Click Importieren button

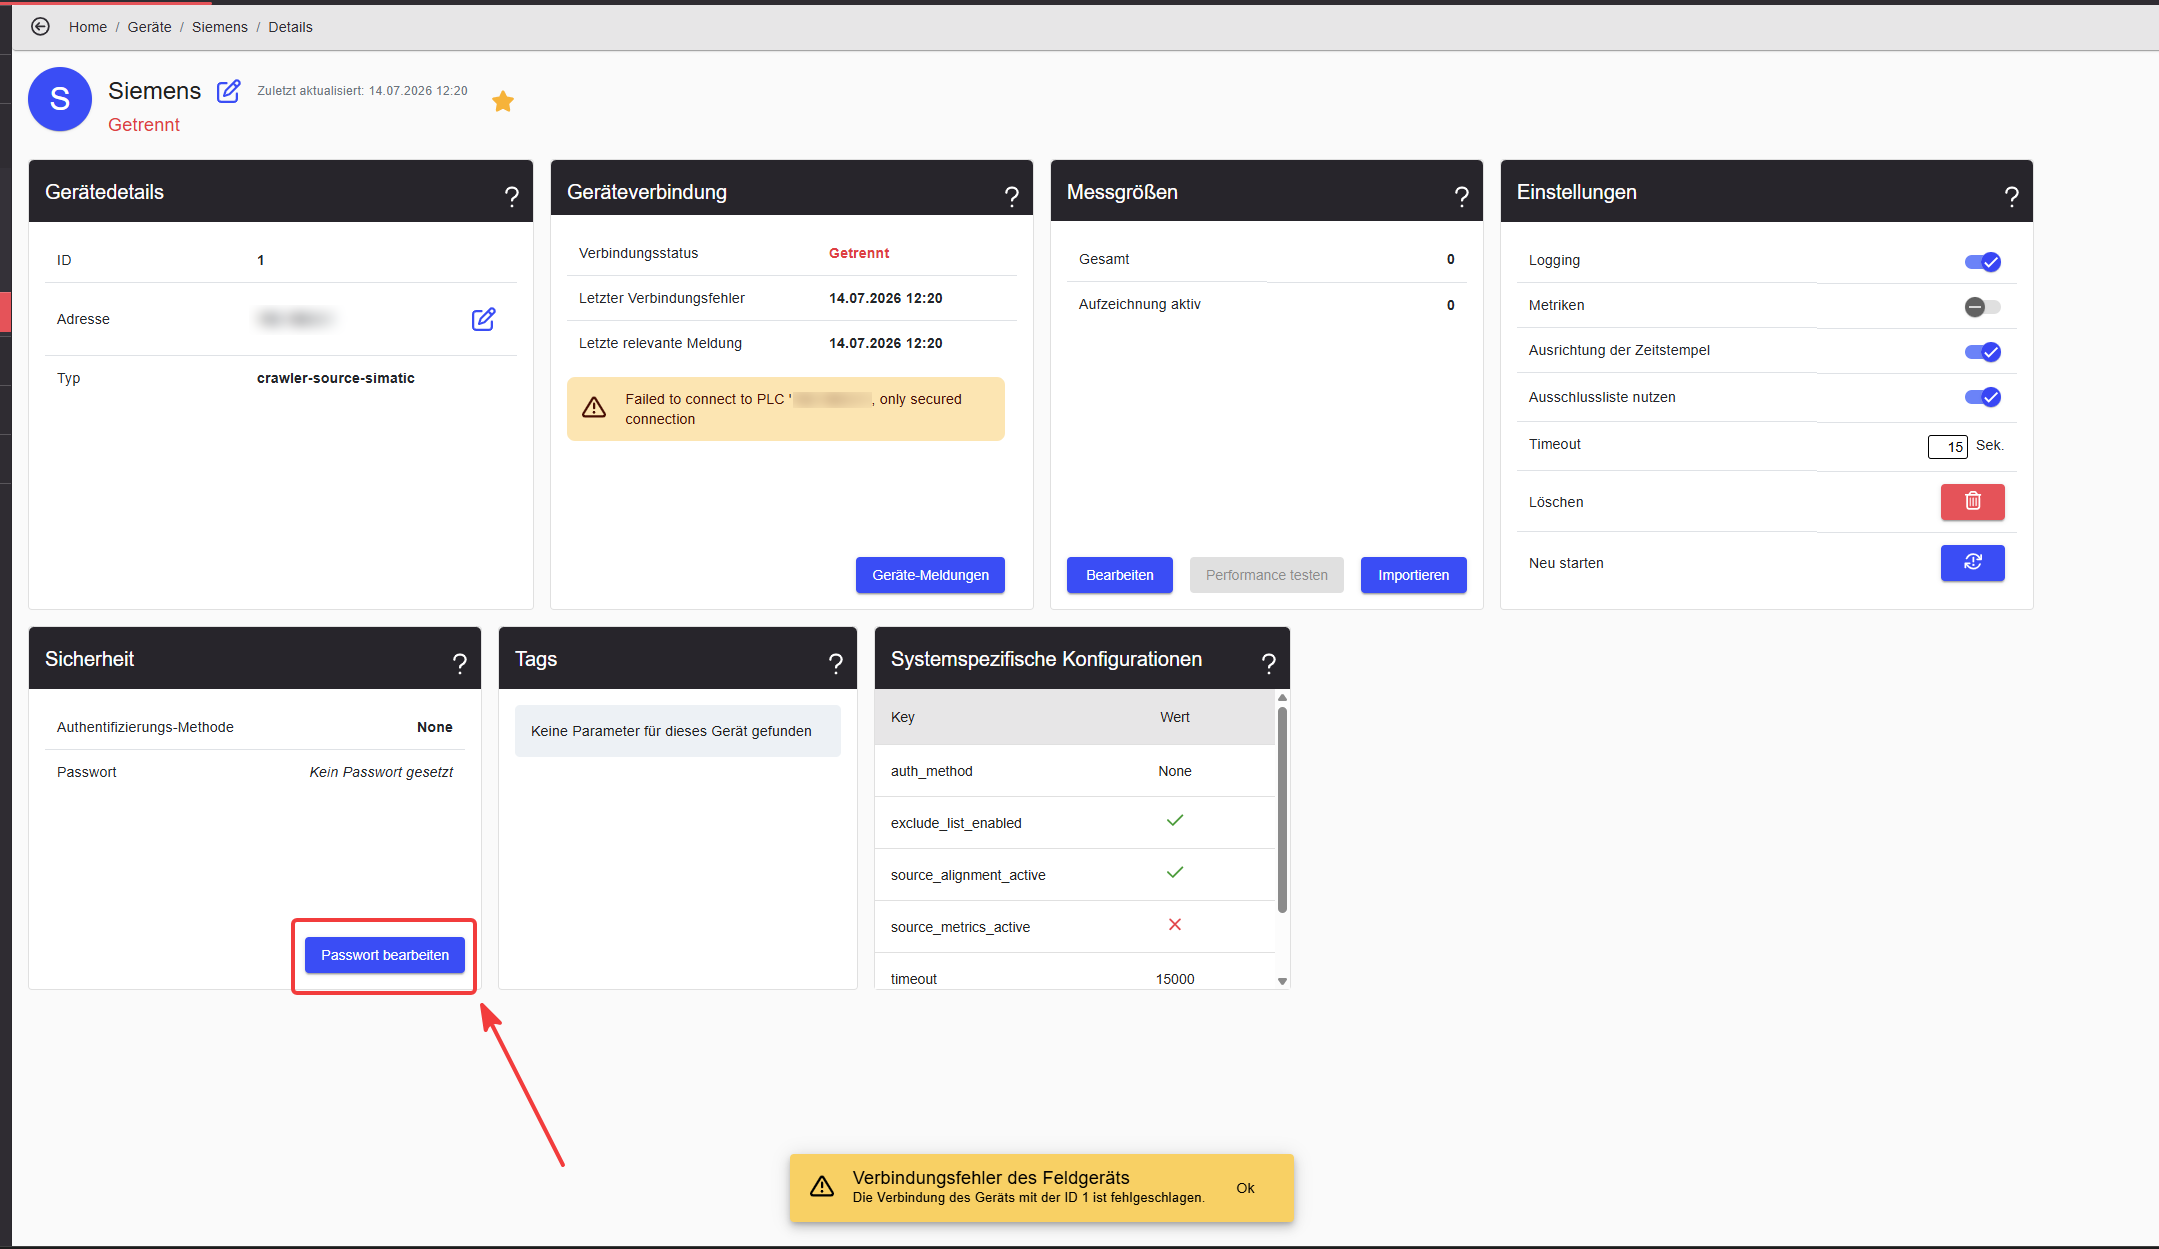[1413, 575]
